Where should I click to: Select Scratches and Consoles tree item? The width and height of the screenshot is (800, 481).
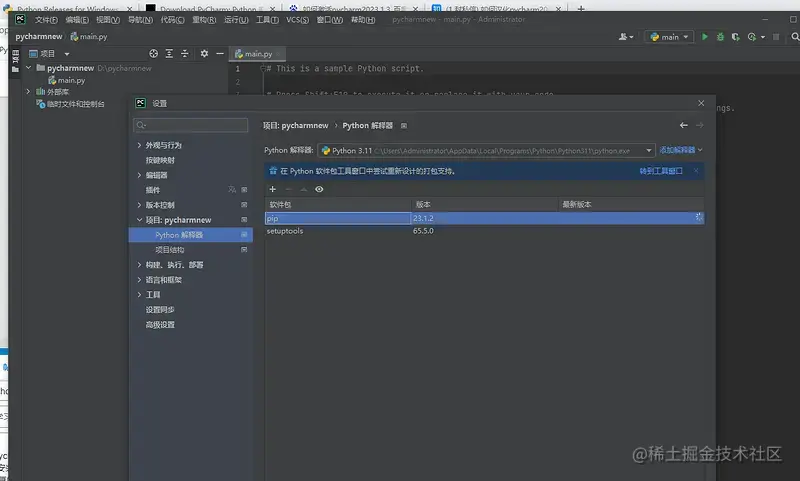pos(70,104)
